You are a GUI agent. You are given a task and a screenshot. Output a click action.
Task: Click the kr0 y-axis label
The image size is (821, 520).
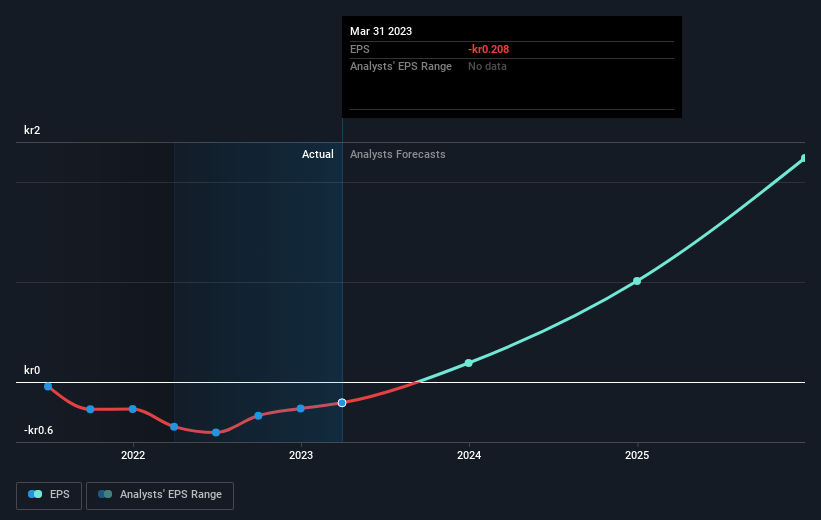pos(32,370)
